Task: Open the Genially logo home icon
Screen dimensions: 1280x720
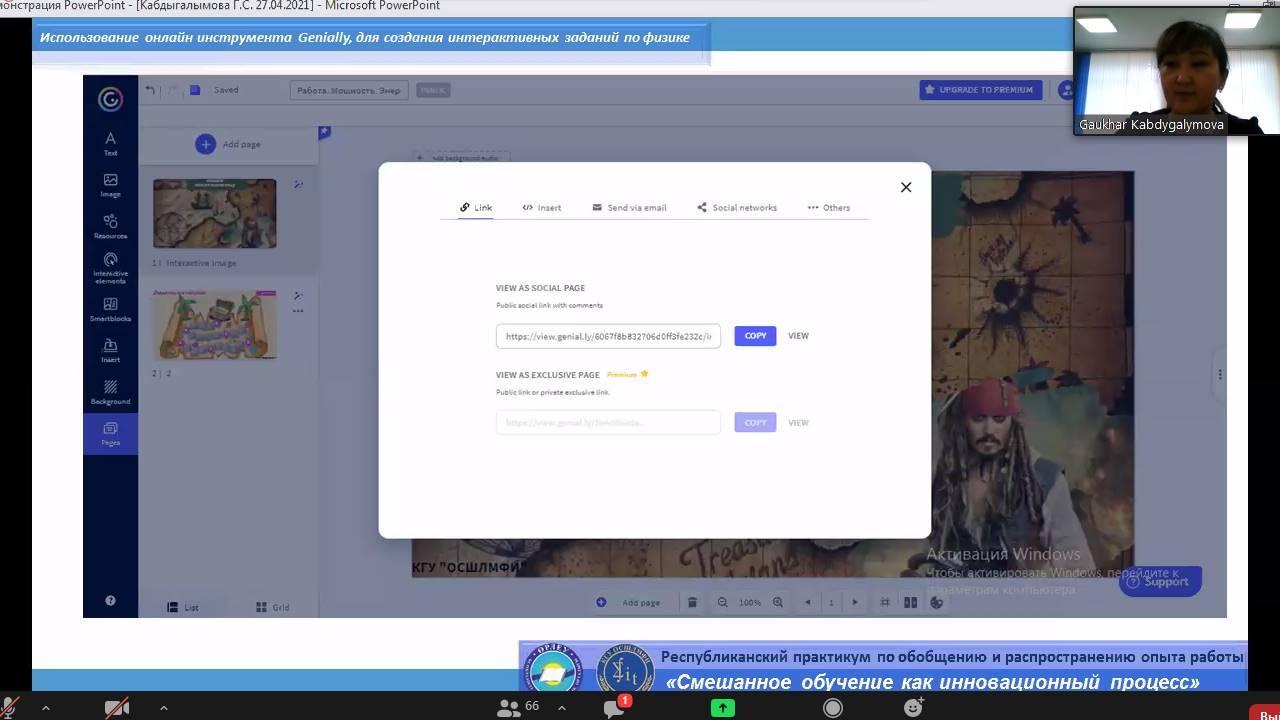Action: [x=110, y=98]
